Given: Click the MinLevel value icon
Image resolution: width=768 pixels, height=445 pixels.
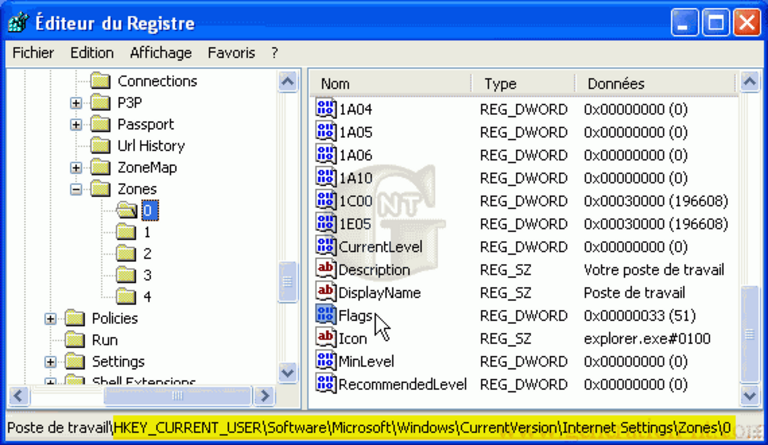Looking at the screenshot, I should (x=326, y=361).
